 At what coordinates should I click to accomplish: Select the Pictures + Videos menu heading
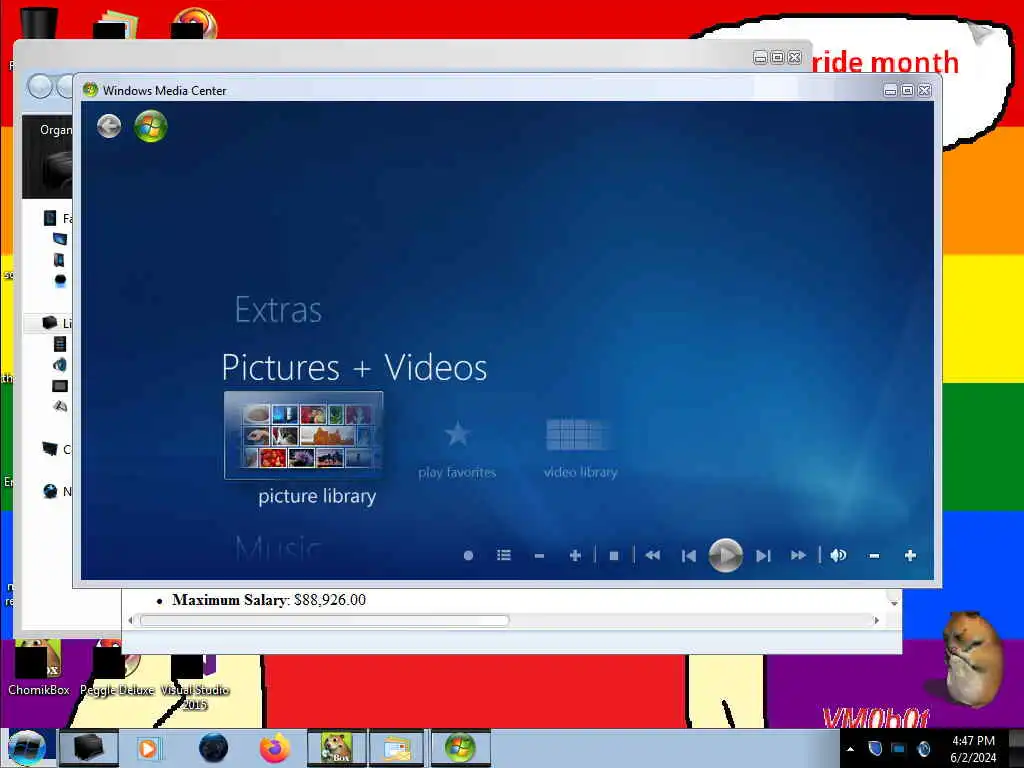(355, 367)
